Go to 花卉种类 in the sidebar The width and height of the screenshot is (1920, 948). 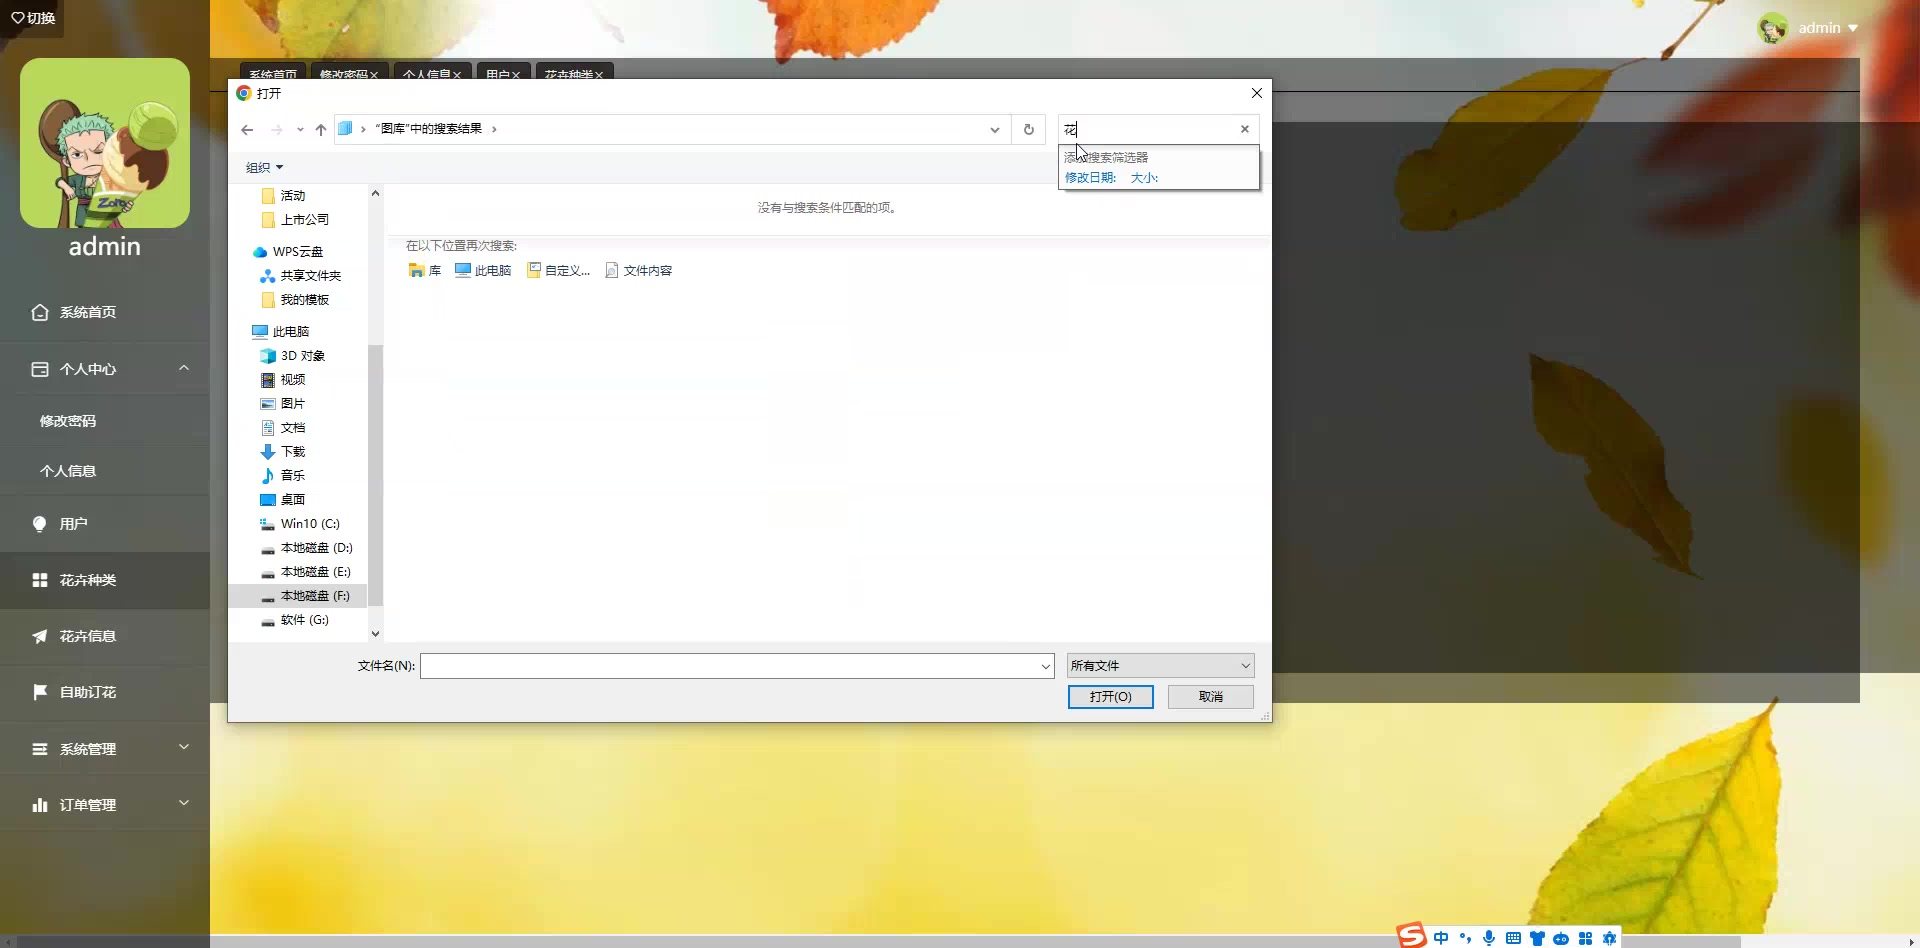(x=105, y=580)
